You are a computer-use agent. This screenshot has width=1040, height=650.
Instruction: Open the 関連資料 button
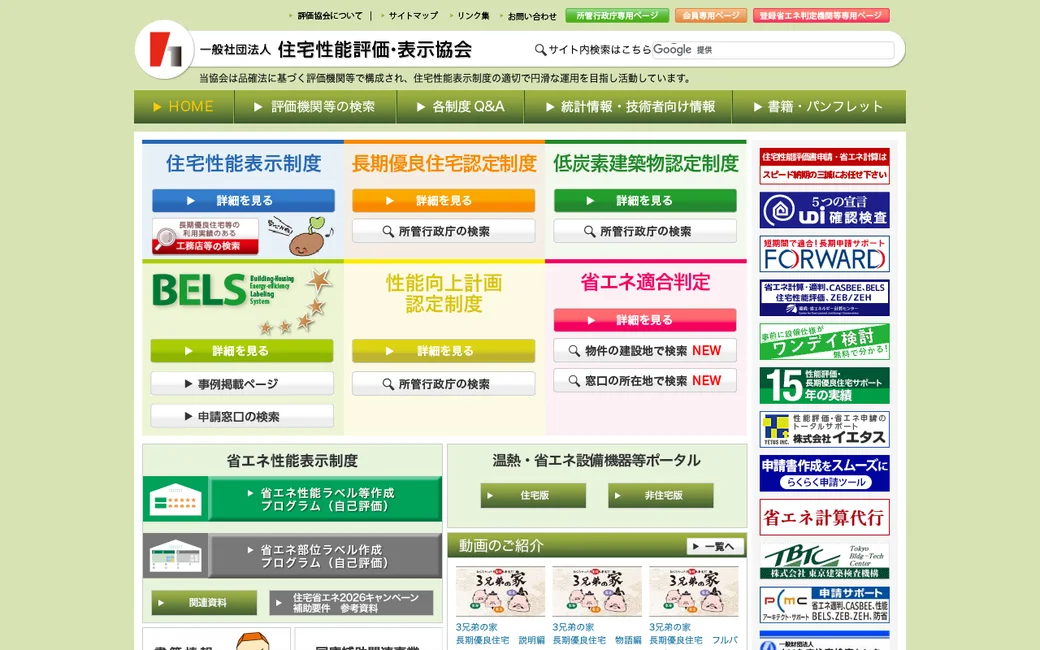pos(204,603)
